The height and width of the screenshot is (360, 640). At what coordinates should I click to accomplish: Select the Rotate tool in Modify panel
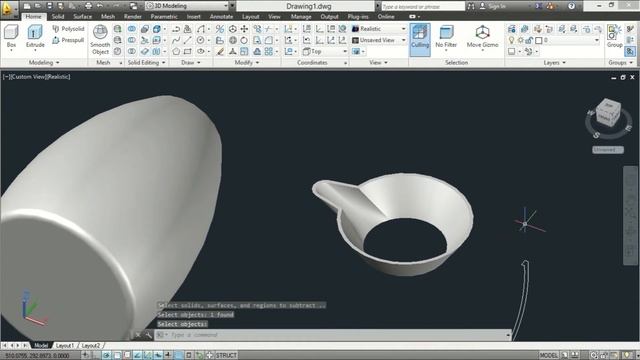coord(244,40)
